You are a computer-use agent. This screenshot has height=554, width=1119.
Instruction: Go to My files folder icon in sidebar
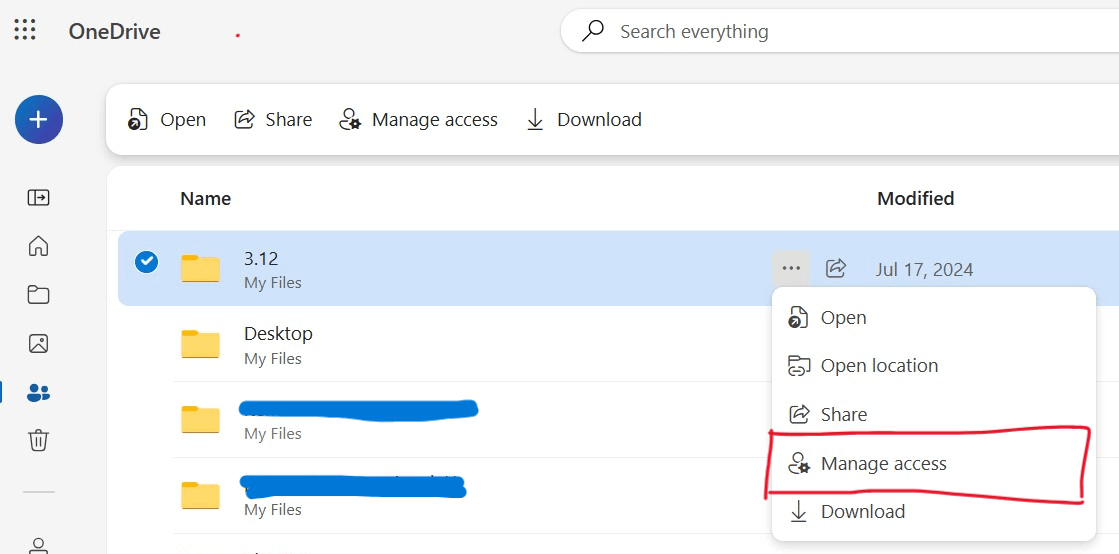(38, 295)
